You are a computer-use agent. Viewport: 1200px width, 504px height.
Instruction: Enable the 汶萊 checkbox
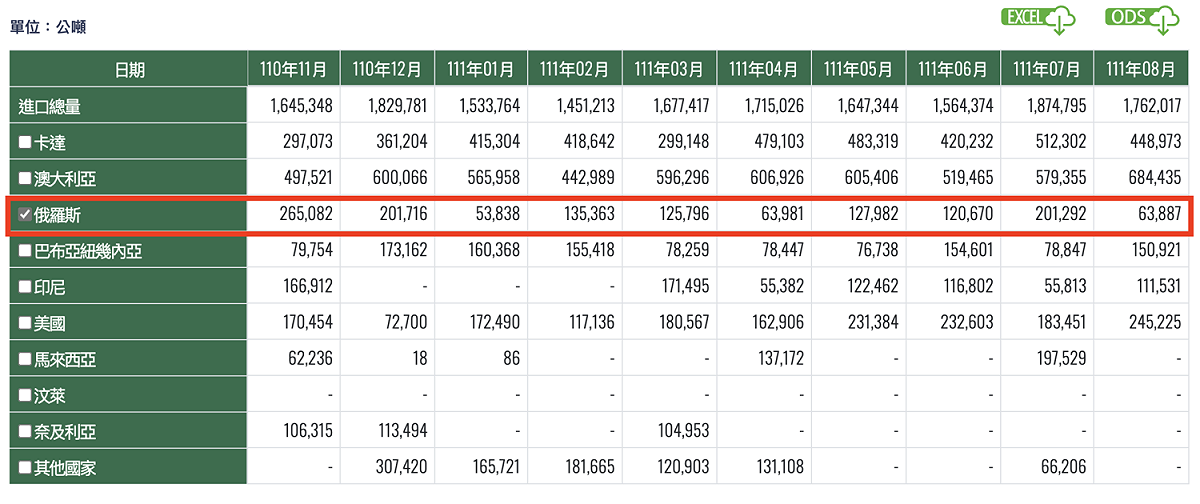(25, 396)
